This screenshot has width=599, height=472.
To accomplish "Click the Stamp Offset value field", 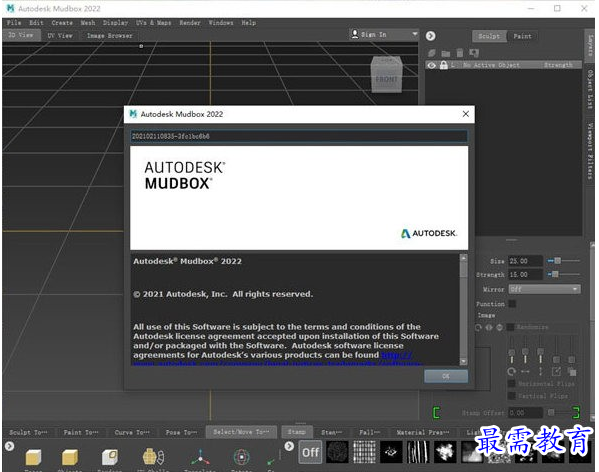I will tap(525, 413).
